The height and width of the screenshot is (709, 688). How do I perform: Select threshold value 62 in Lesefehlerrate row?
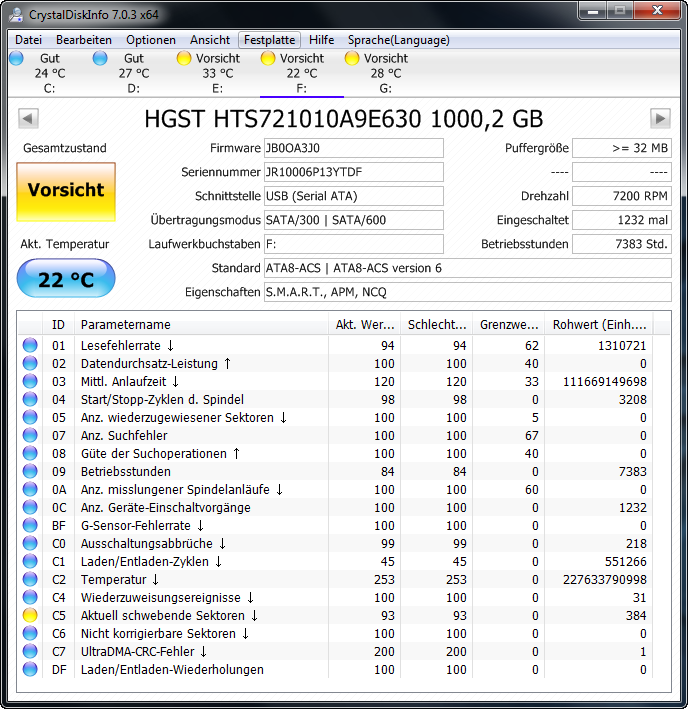[x=532, y=345]
